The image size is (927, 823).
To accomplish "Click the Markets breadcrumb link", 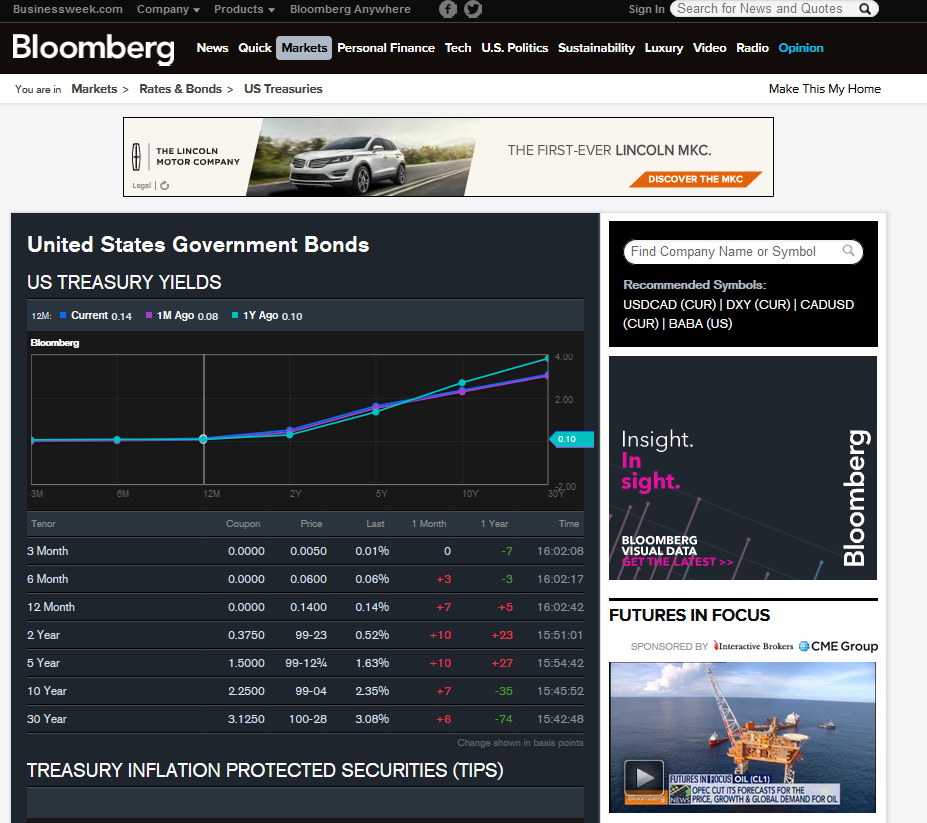I will click(94, 89).
